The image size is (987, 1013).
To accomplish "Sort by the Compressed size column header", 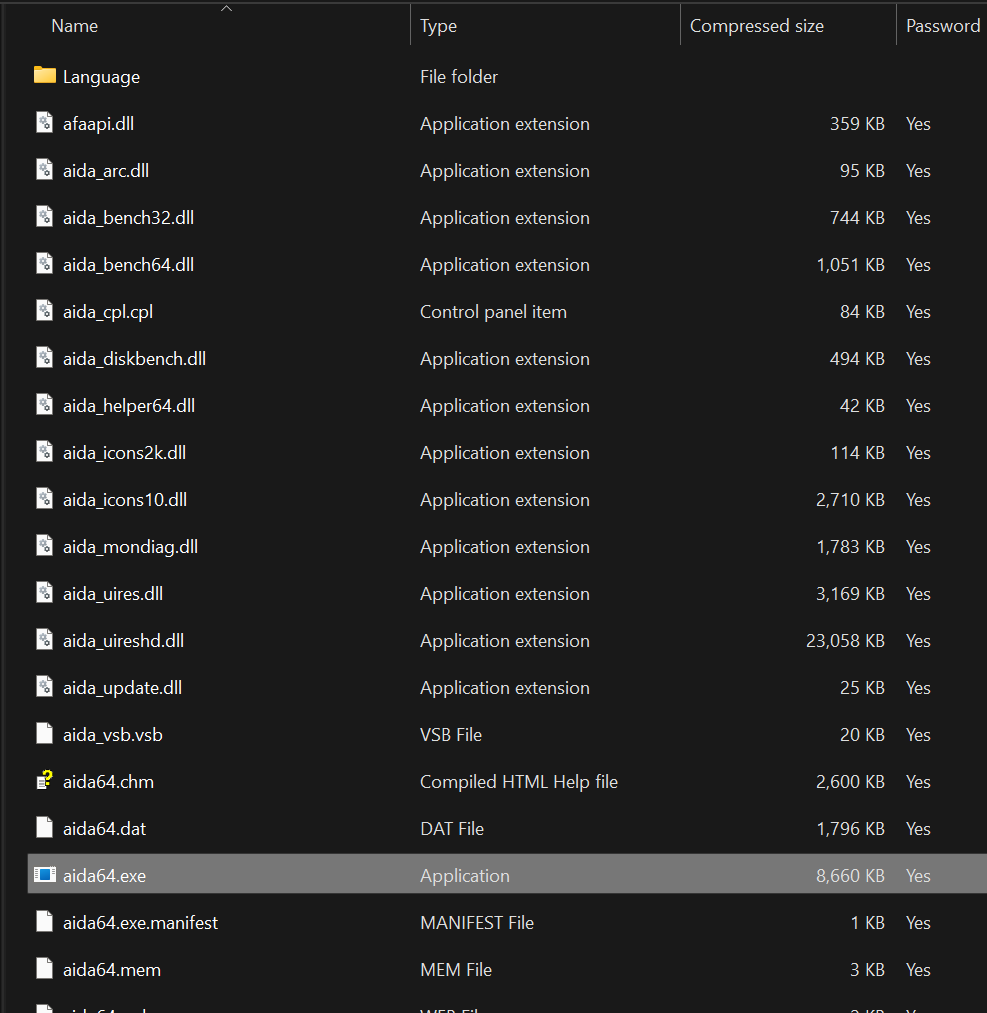I will [757, 26].
